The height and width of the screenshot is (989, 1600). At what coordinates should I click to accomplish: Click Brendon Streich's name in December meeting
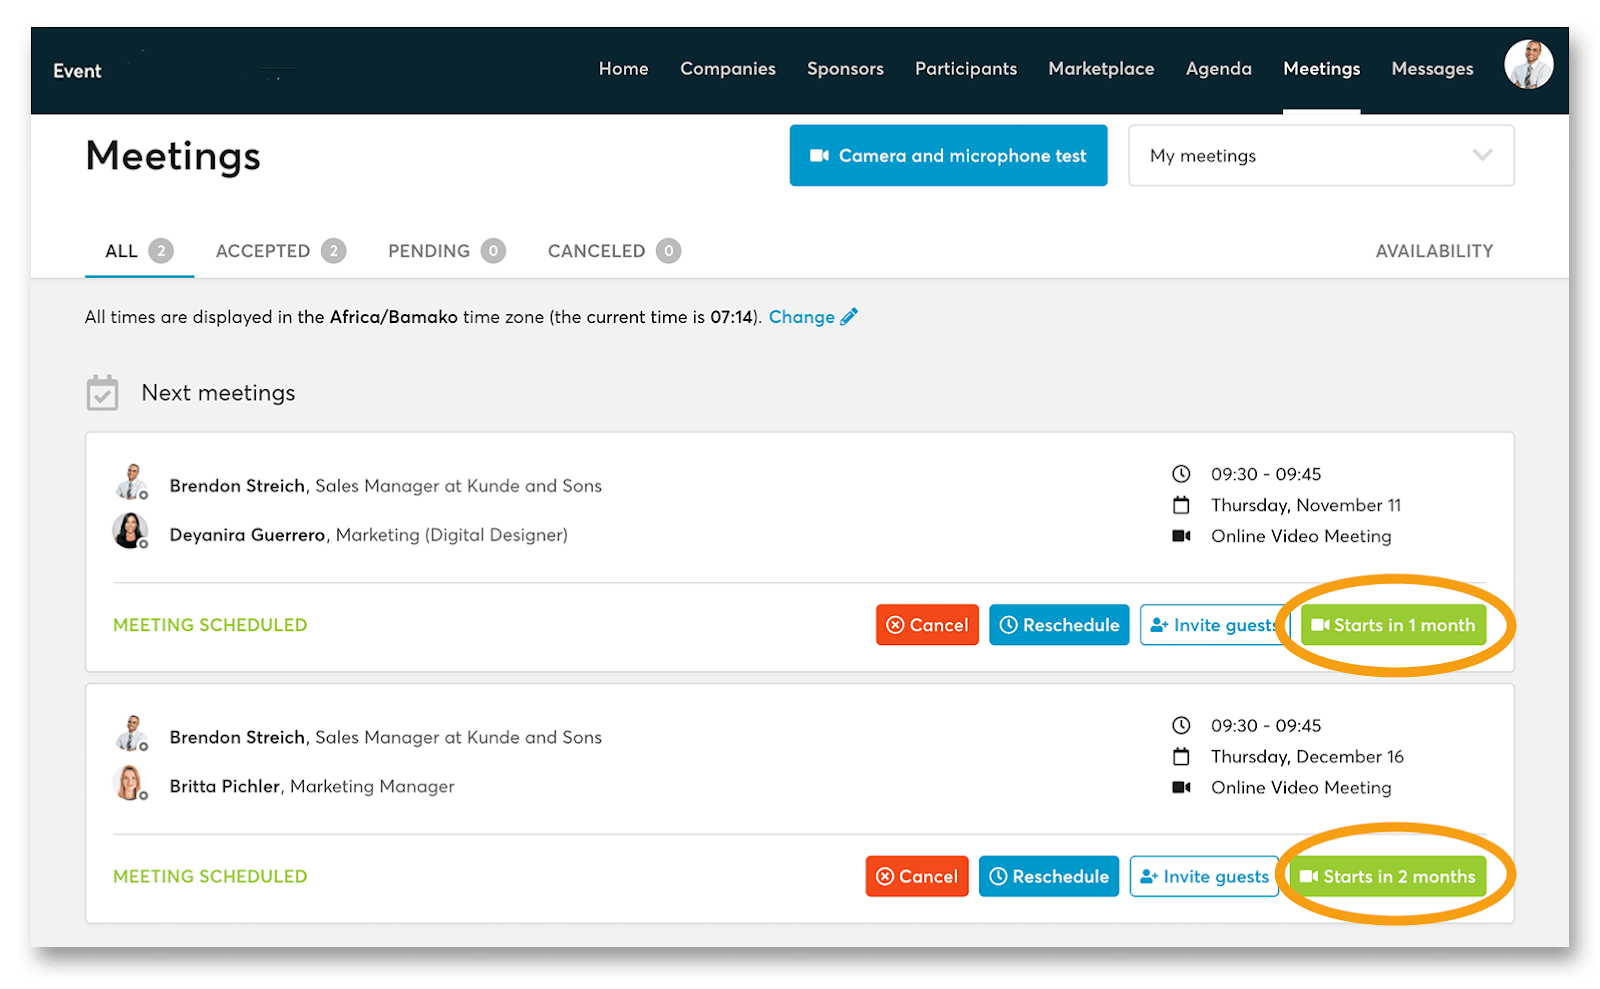pos(237,737)
